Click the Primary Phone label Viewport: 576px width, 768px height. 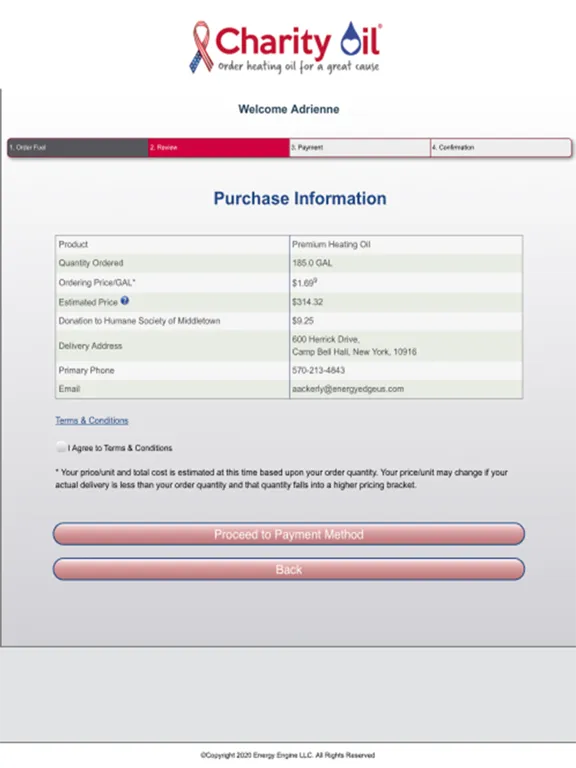pyautogui.click(x=86, y=370)
